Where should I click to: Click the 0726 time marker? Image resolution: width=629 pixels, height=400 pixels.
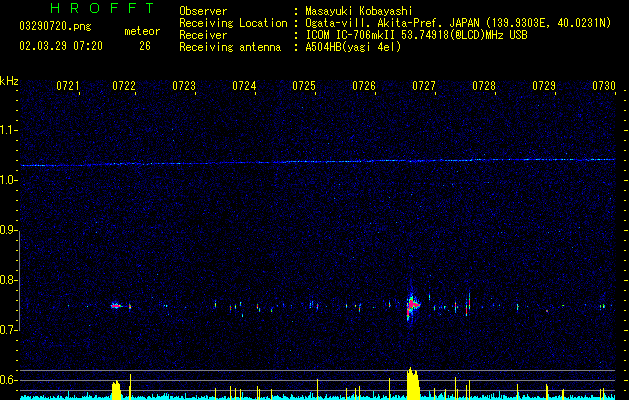click(364, 86)
